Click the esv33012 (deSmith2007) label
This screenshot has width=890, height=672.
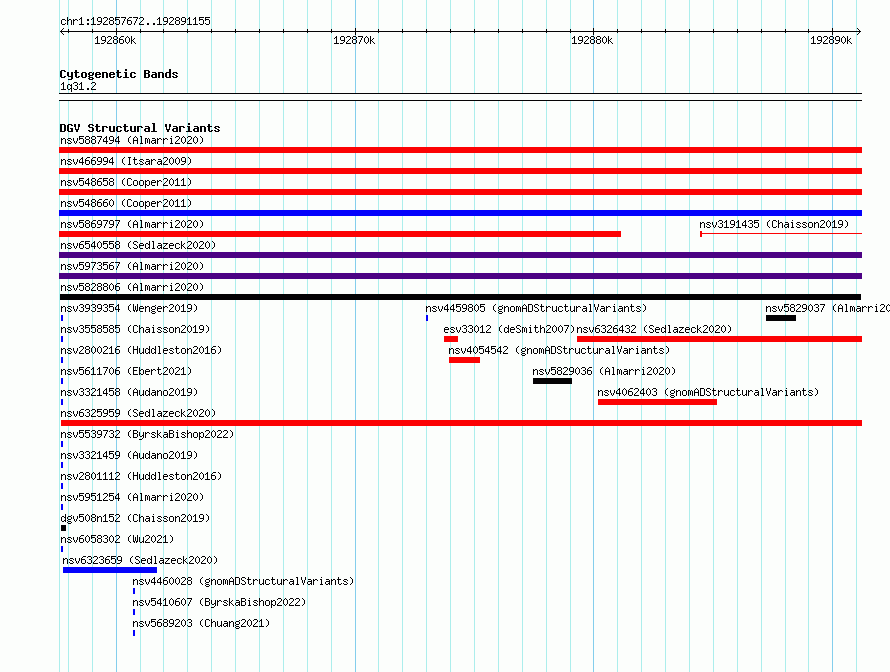[x=509, y=329]
